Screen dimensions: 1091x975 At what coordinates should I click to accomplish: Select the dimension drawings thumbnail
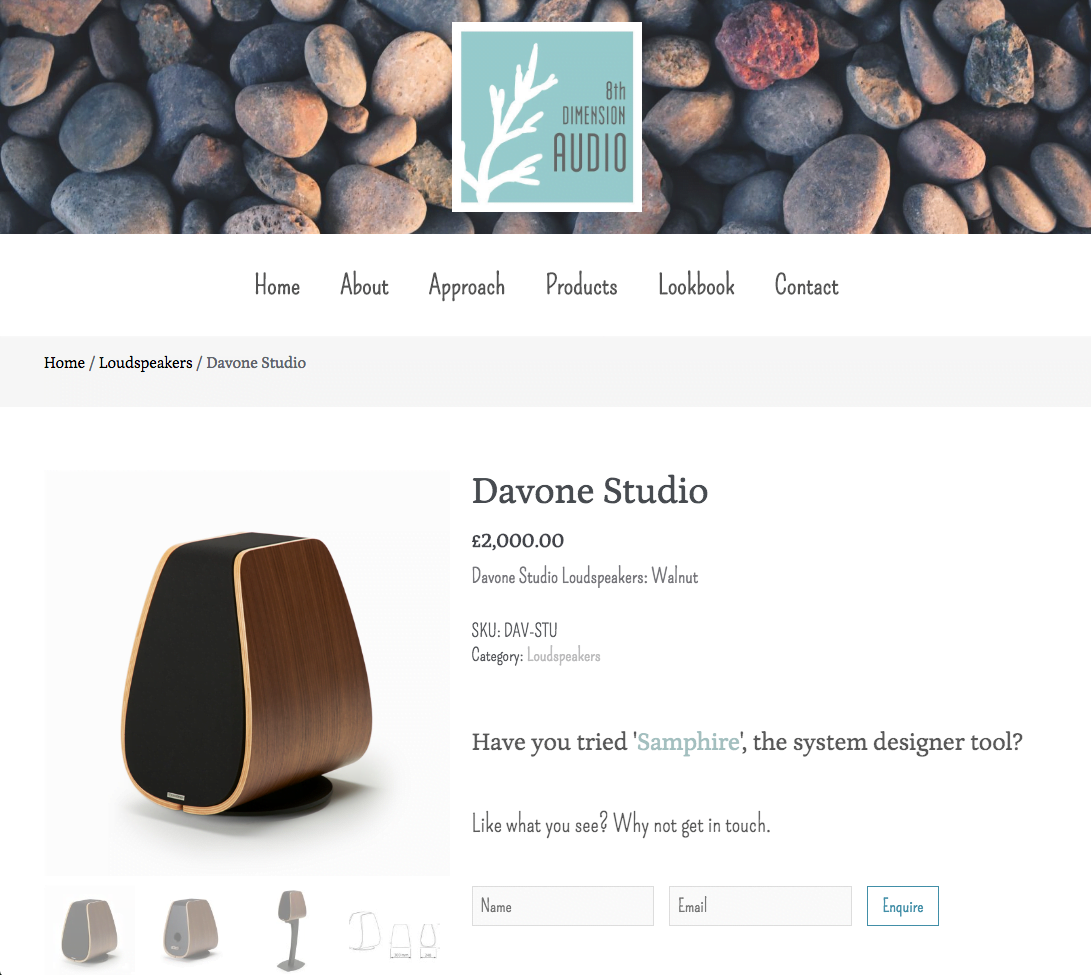coord(394,930)
